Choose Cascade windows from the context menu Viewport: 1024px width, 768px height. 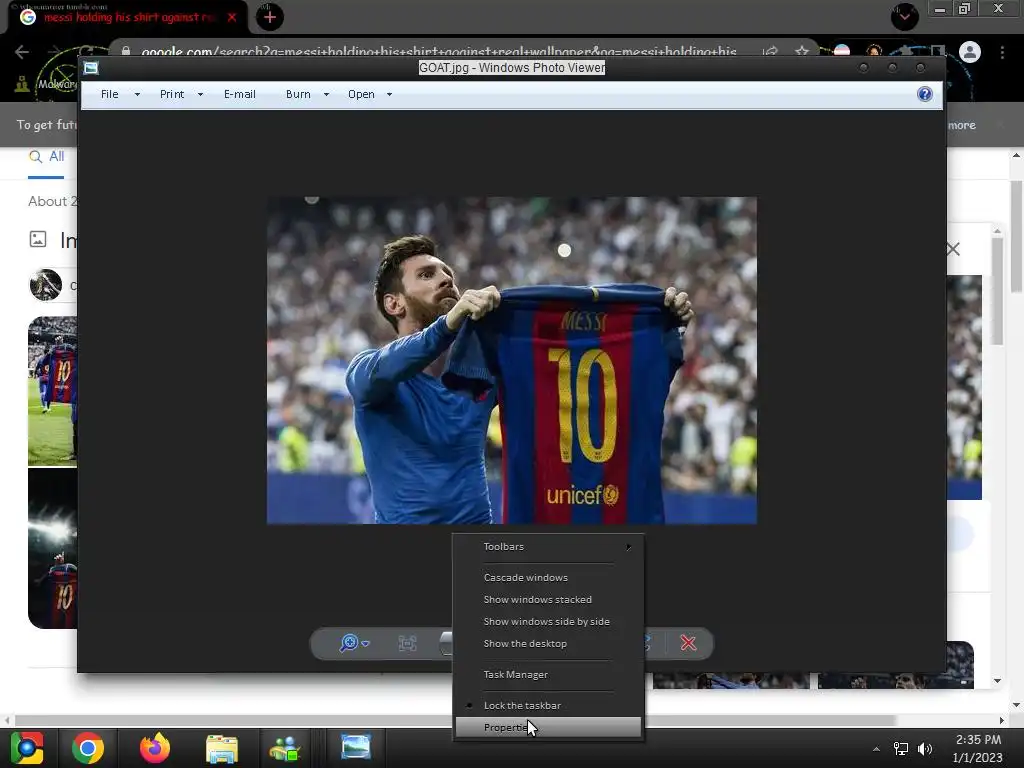(x=549, y=577)
